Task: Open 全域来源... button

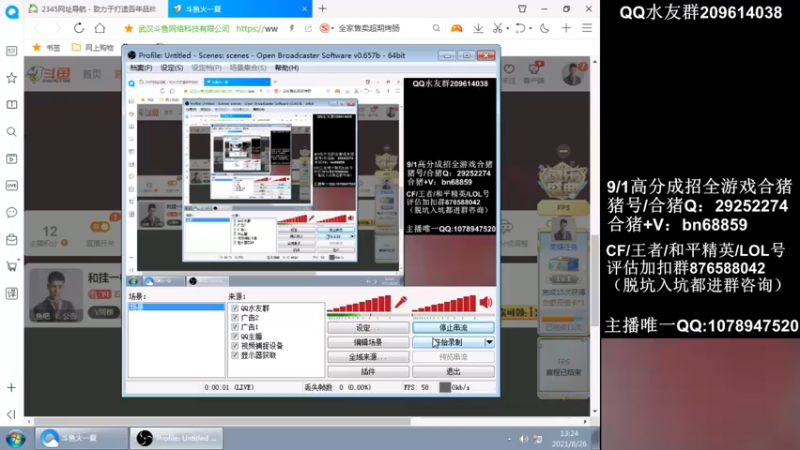Action: pos(368,357)
